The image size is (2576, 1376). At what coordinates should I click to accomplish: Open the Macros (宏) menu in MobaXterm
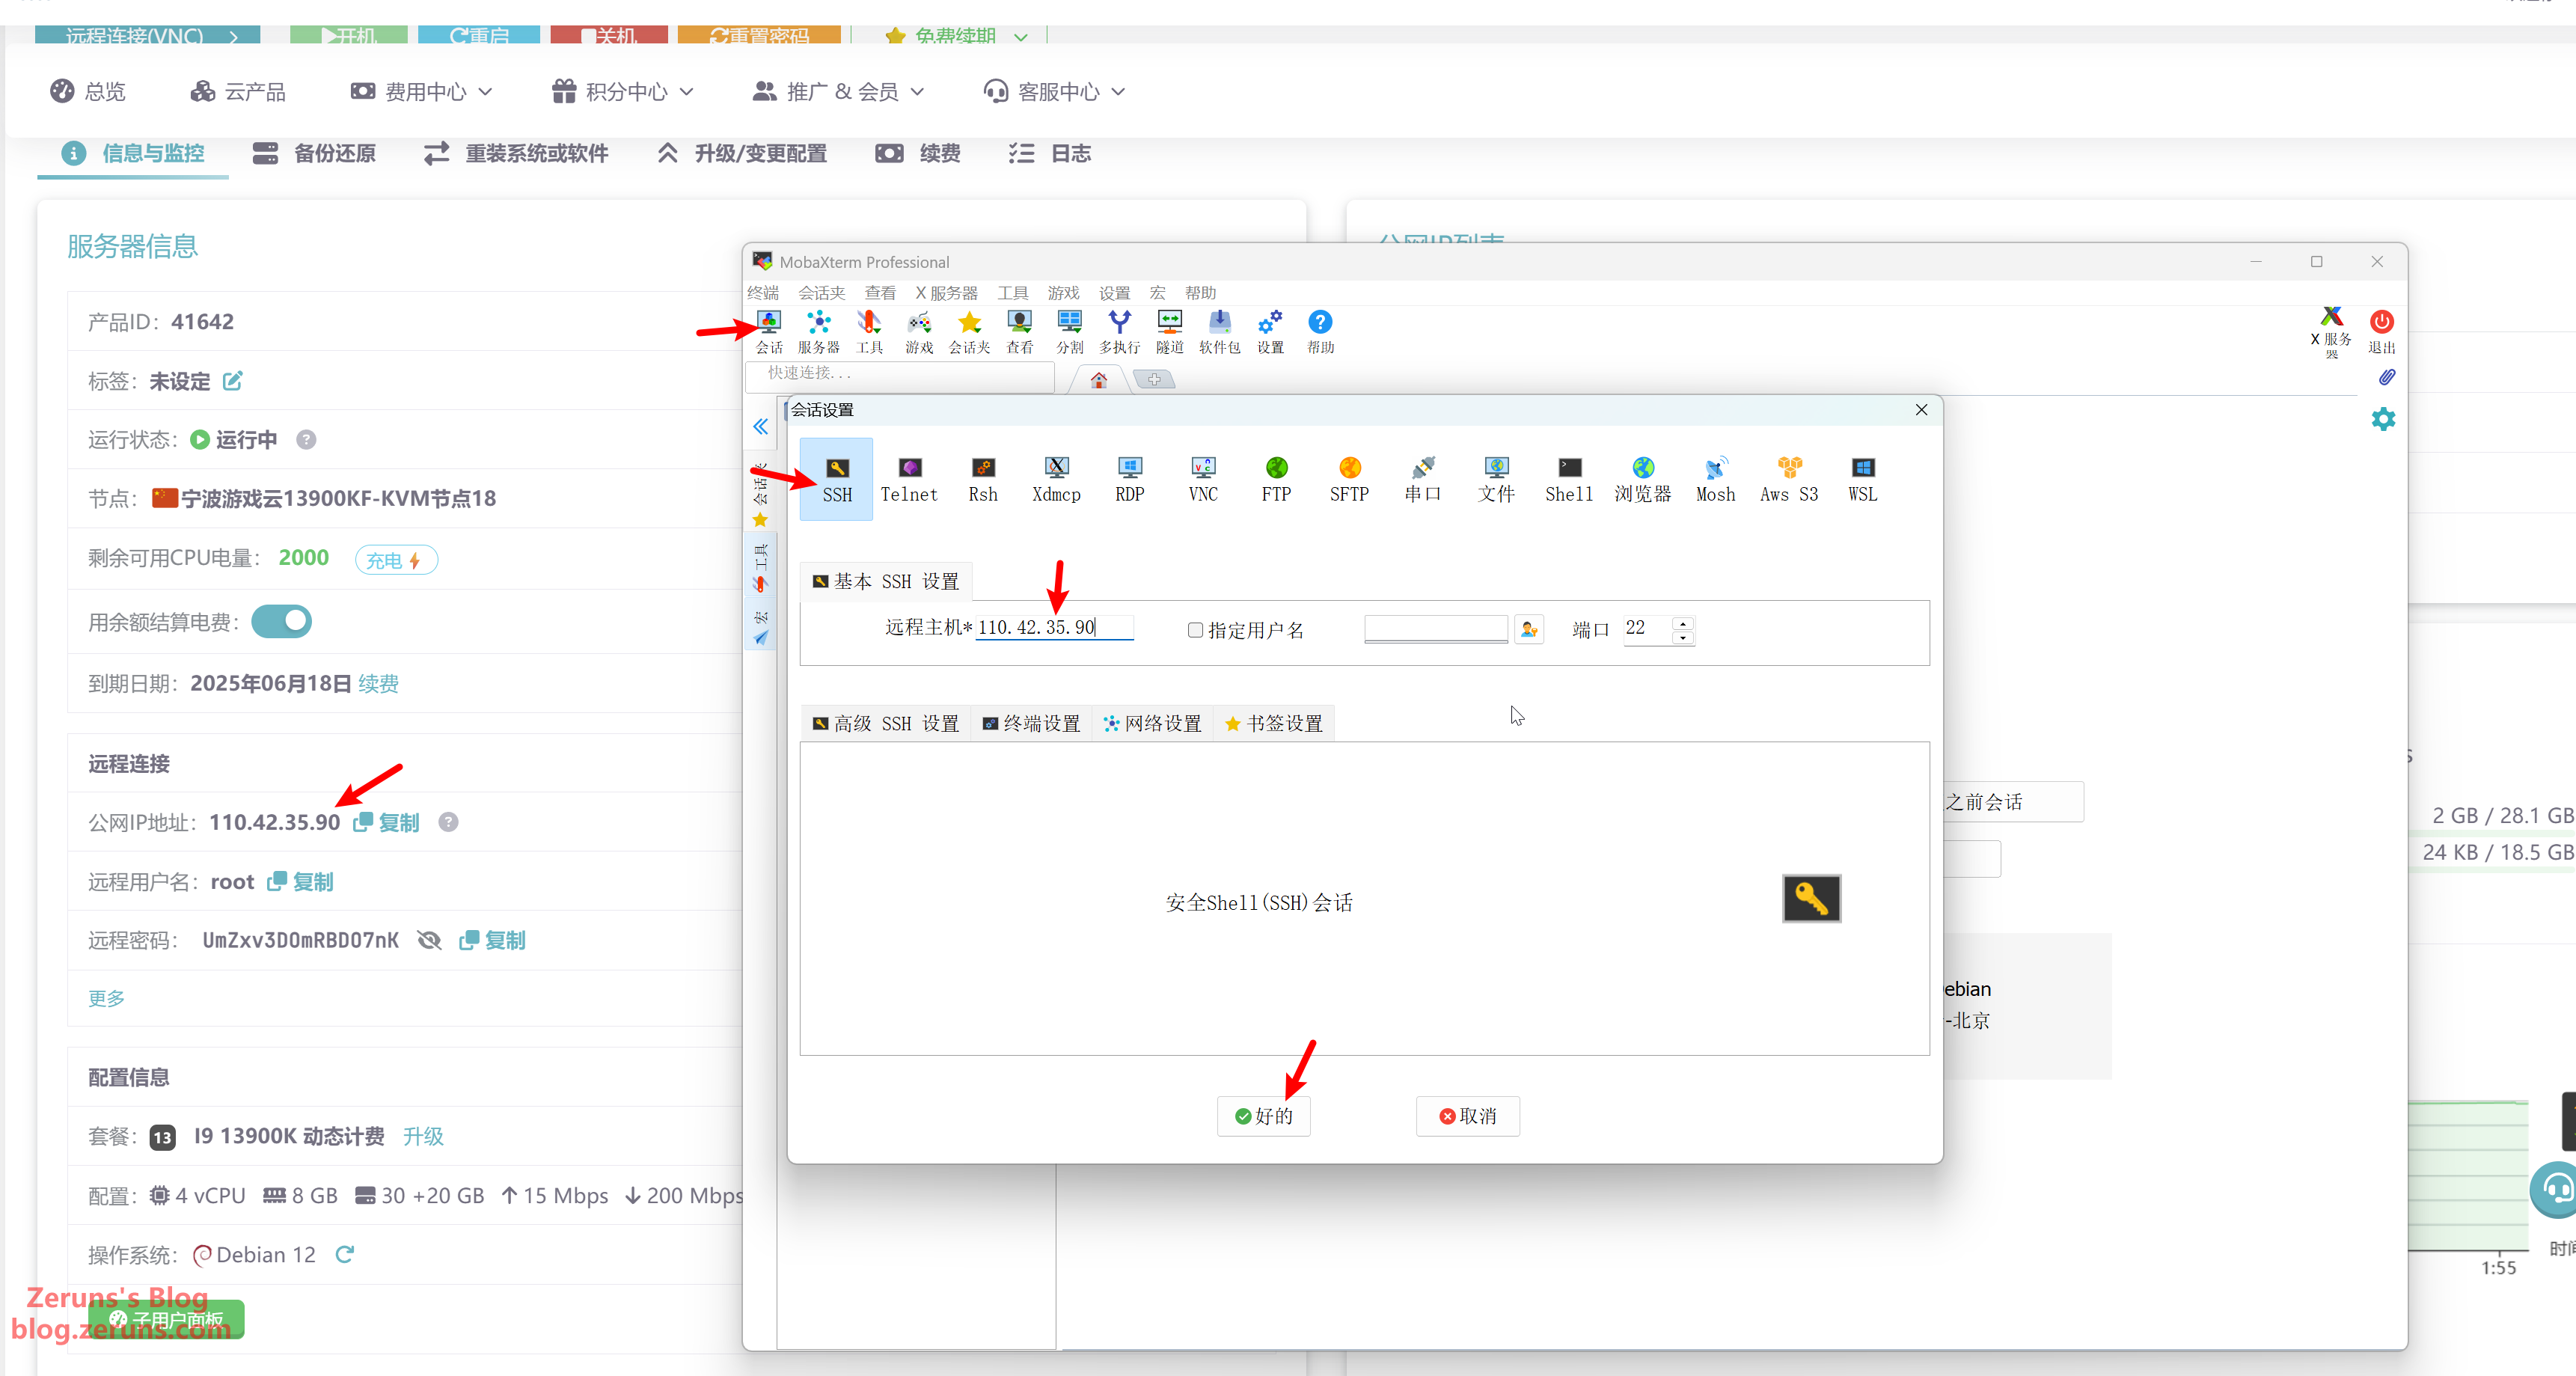pos(1158,293)
